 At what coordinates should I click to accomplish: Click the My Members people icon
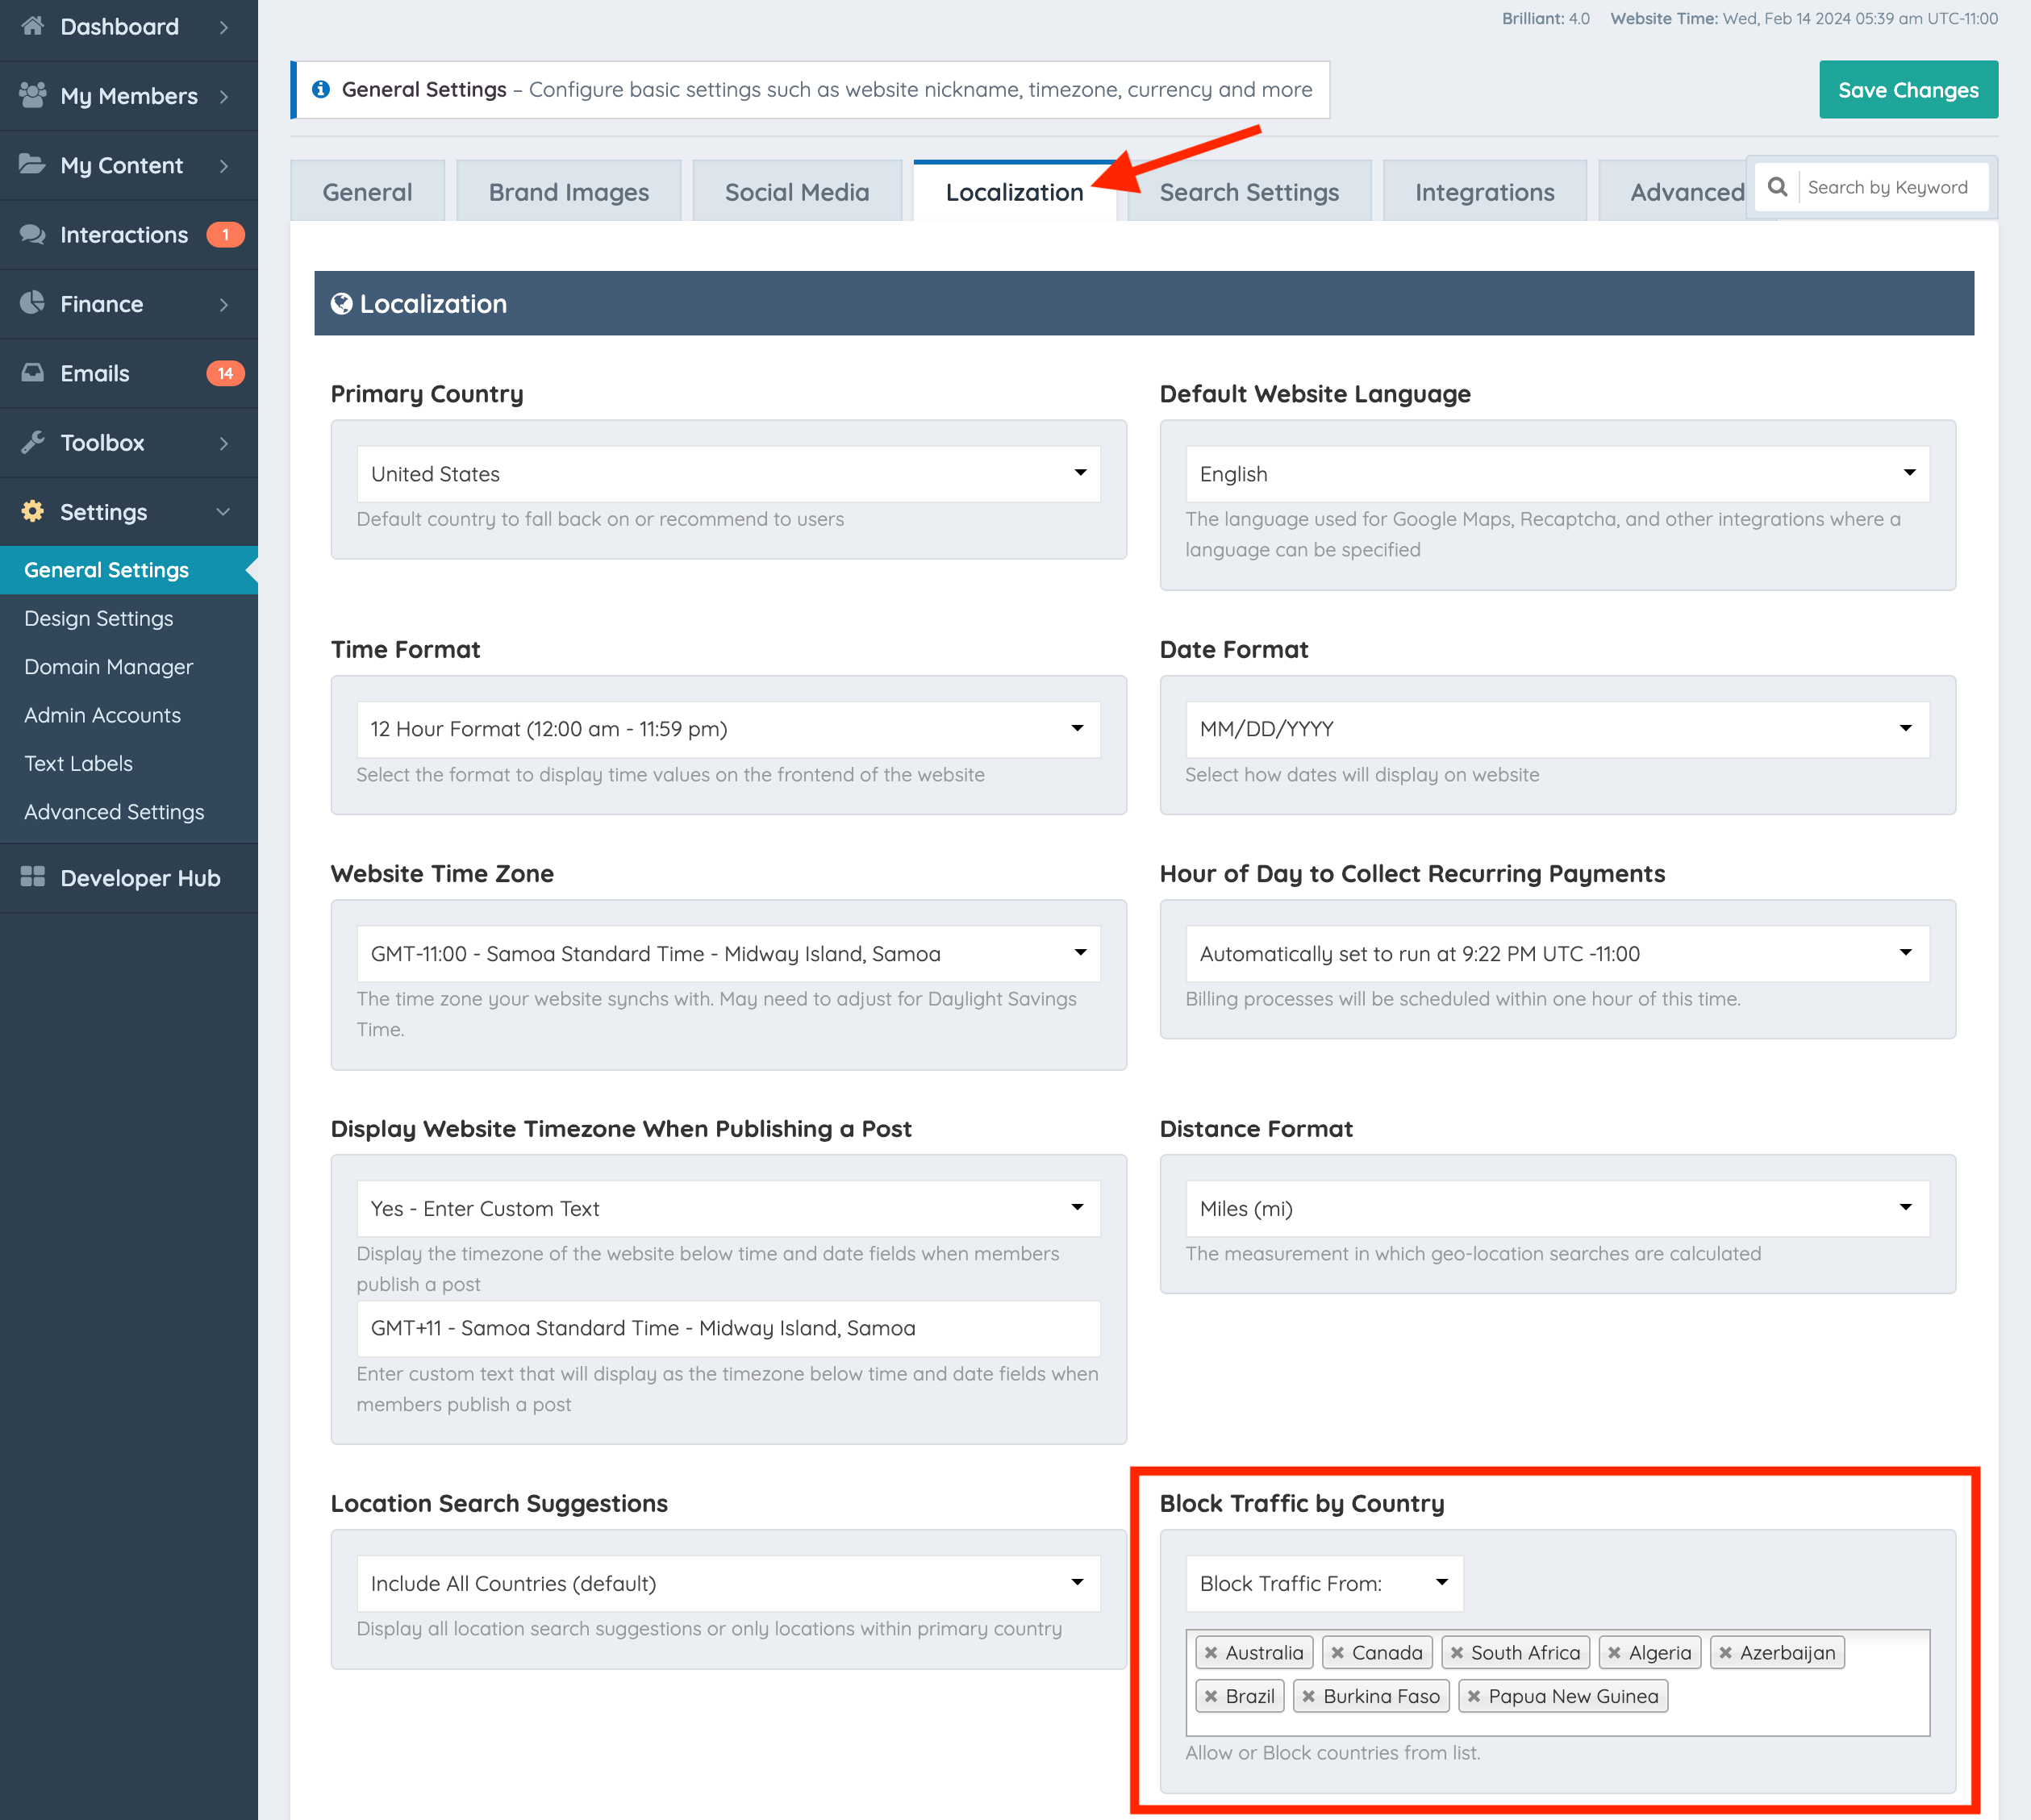click(32, 95)
